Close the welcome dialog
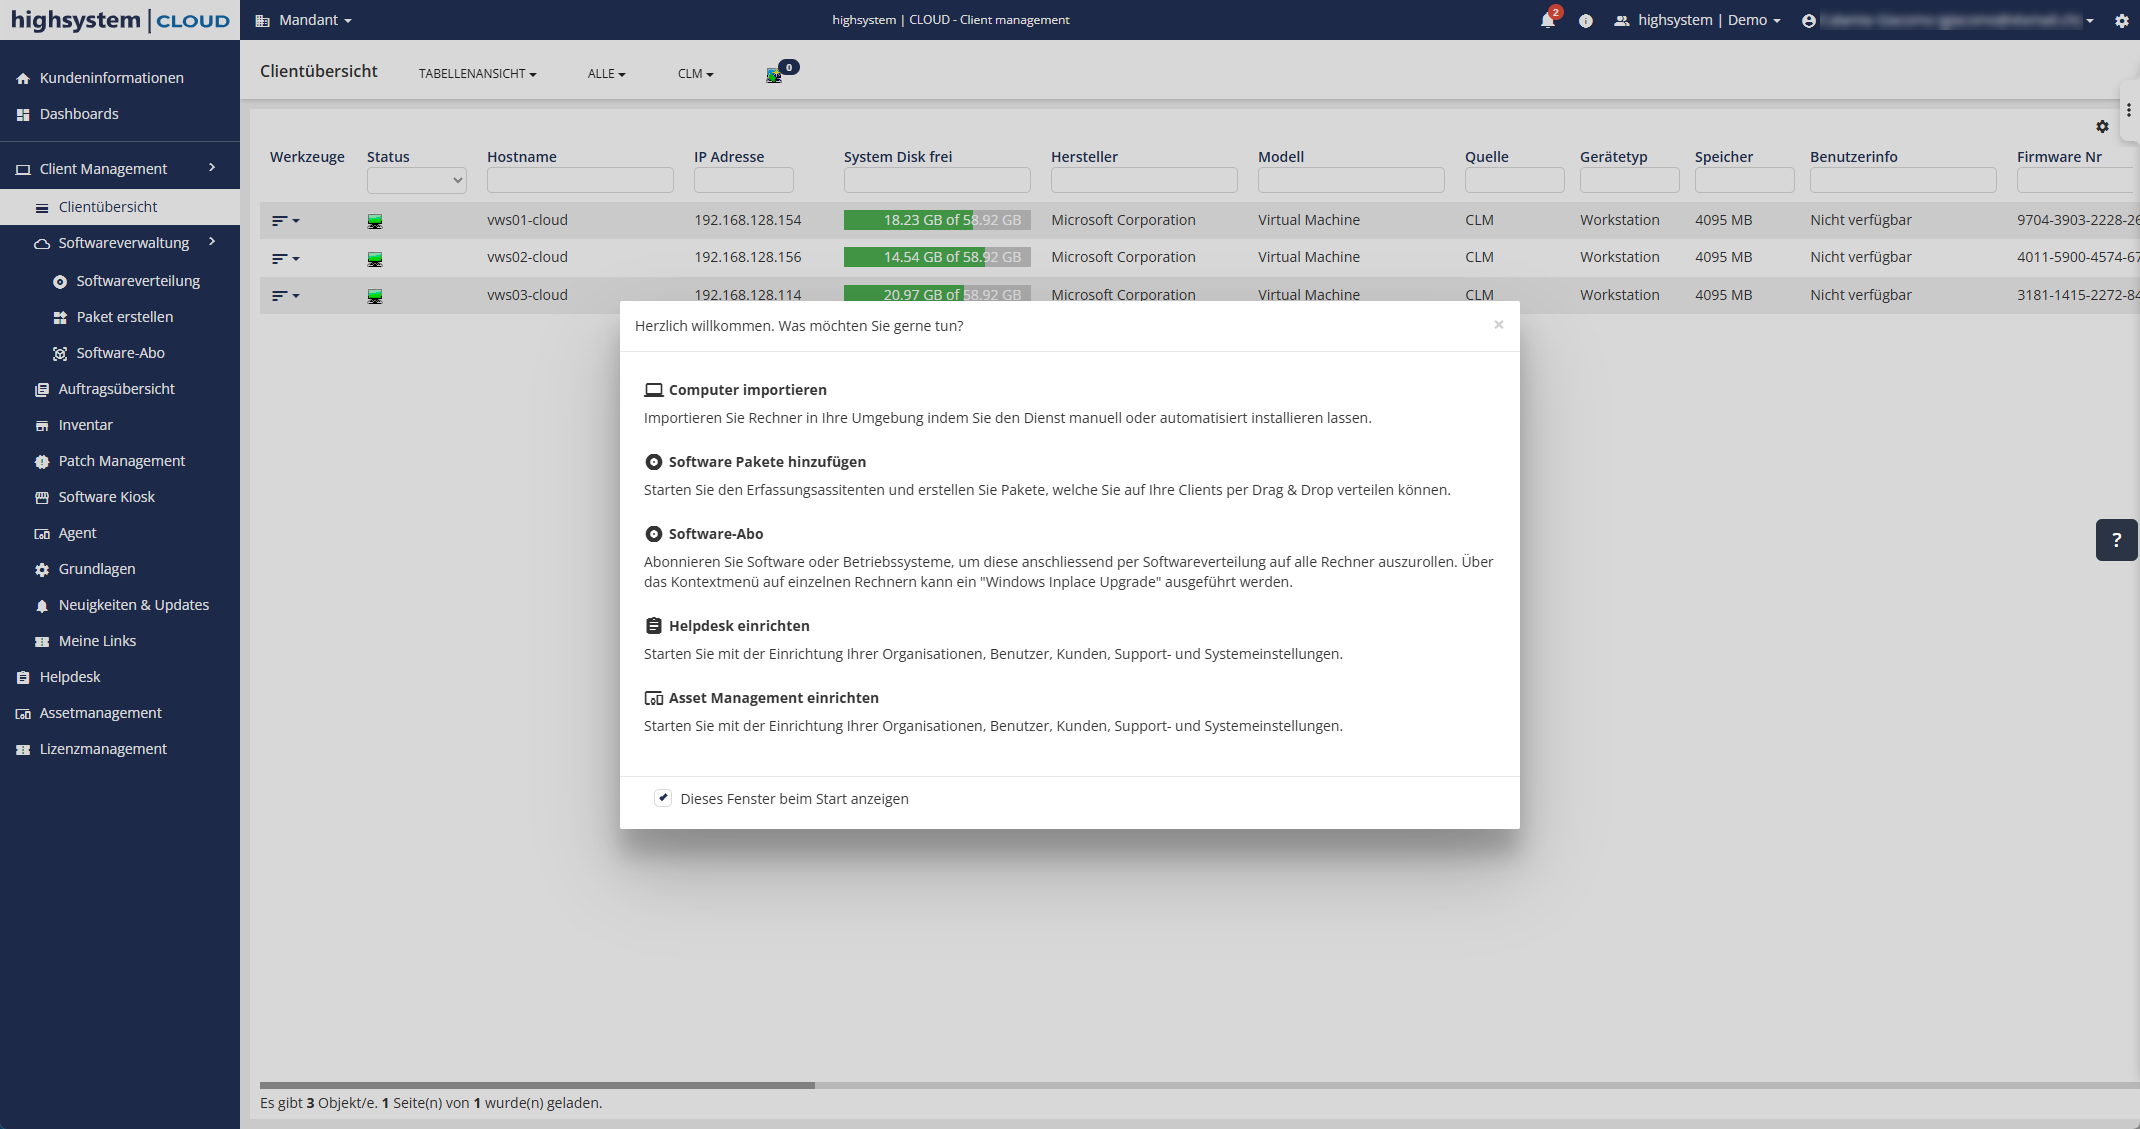This screenshot has height=1129, width=2140. coord(1498,325)
